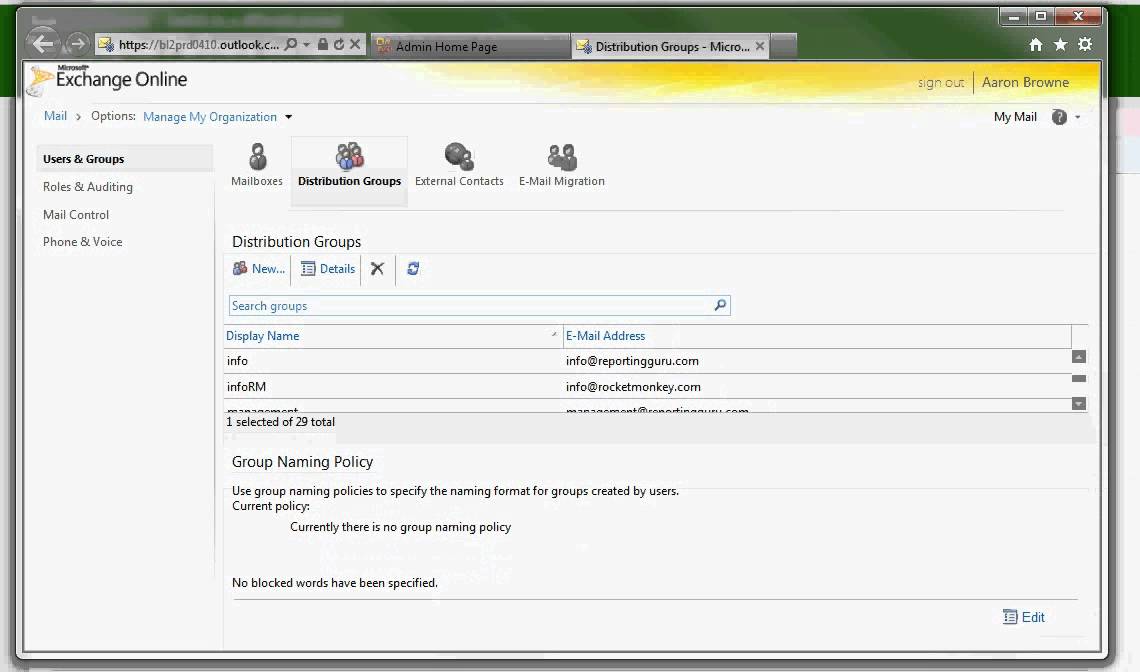Select Users & Groups in sidebar
Image resolution: width=1140 pixels, height=672 pixels.
pos(124,159)
